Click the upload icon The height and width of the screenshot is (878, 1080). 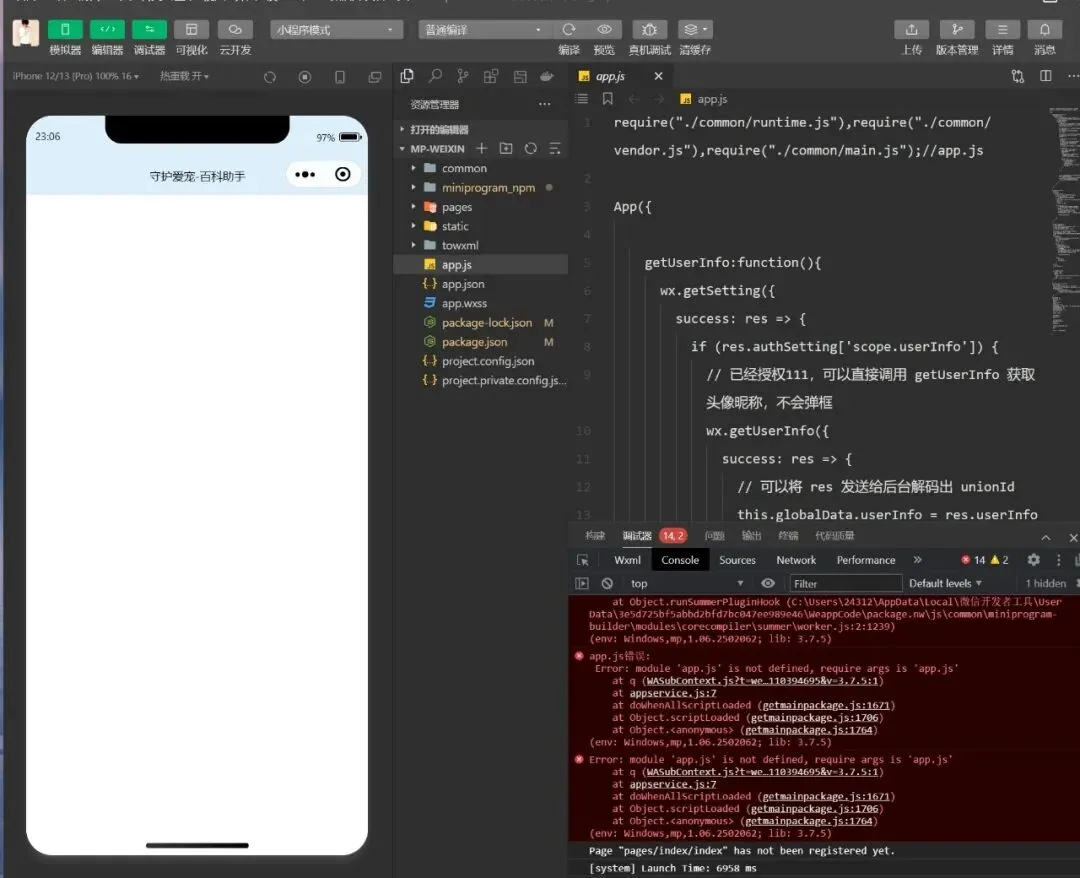[x=911, y=30]
